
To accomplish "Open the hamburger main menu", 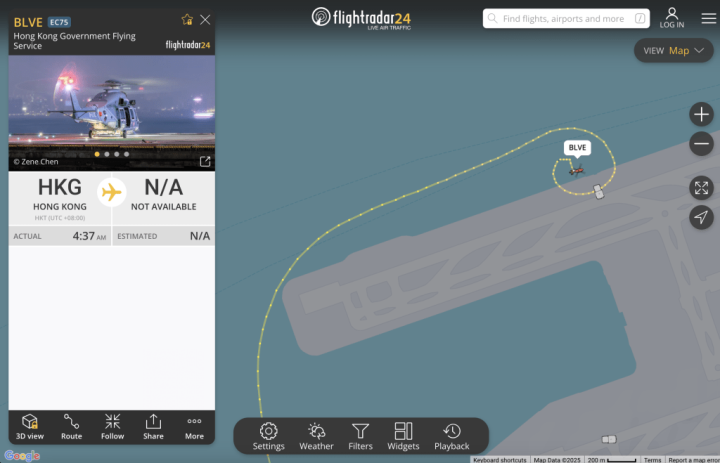I will tap(709, 18).
